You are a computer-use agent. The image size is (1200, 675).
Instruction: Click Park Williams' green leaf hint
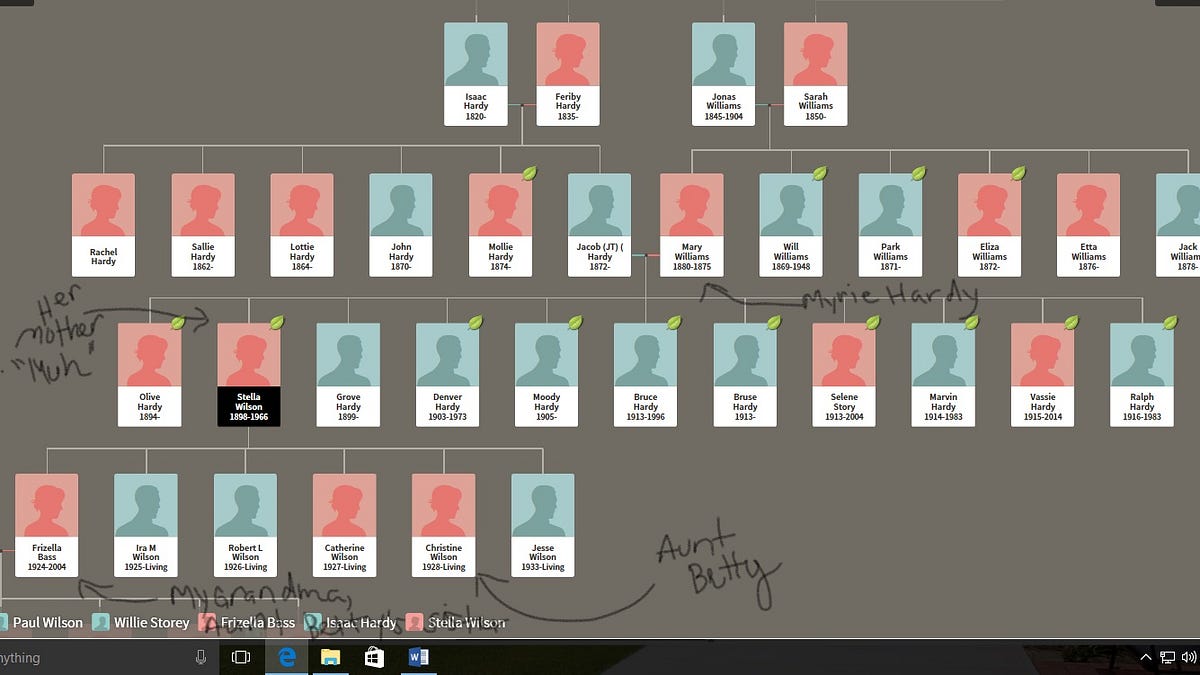pos(919,173)
